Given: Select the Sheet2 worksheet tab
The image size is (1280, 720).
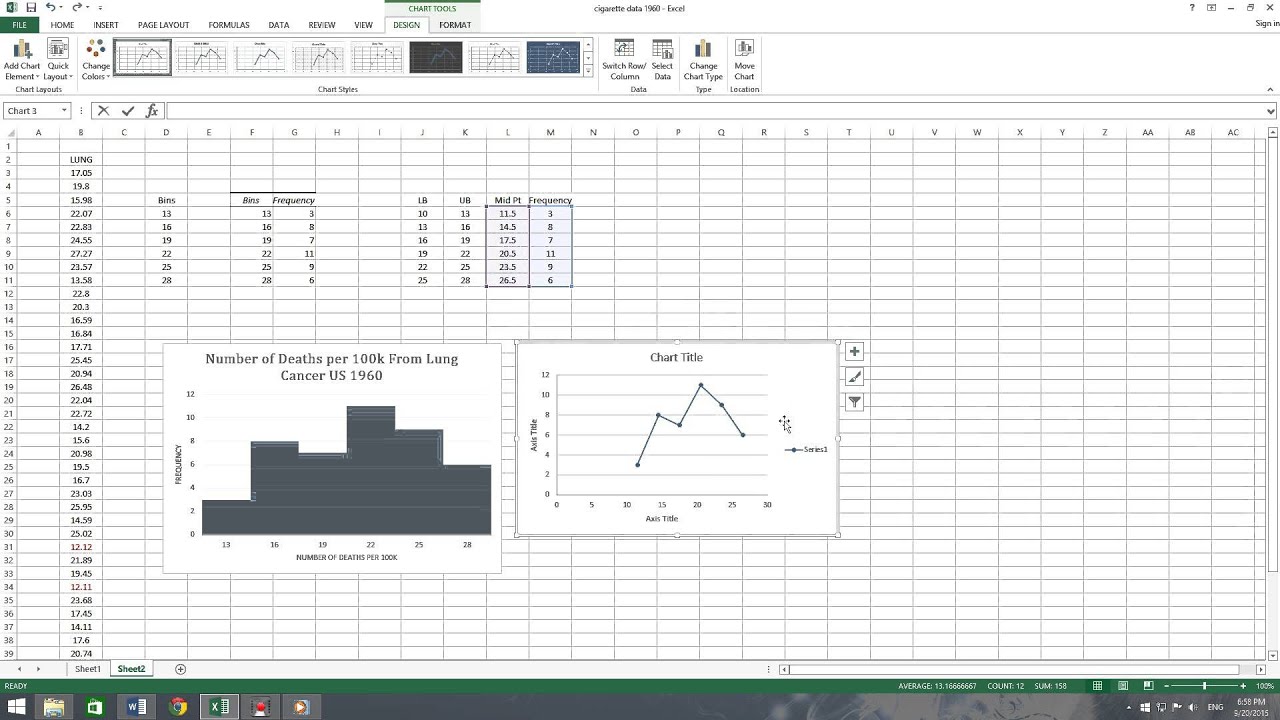Looking at the screenshot, I should [131, 669].
